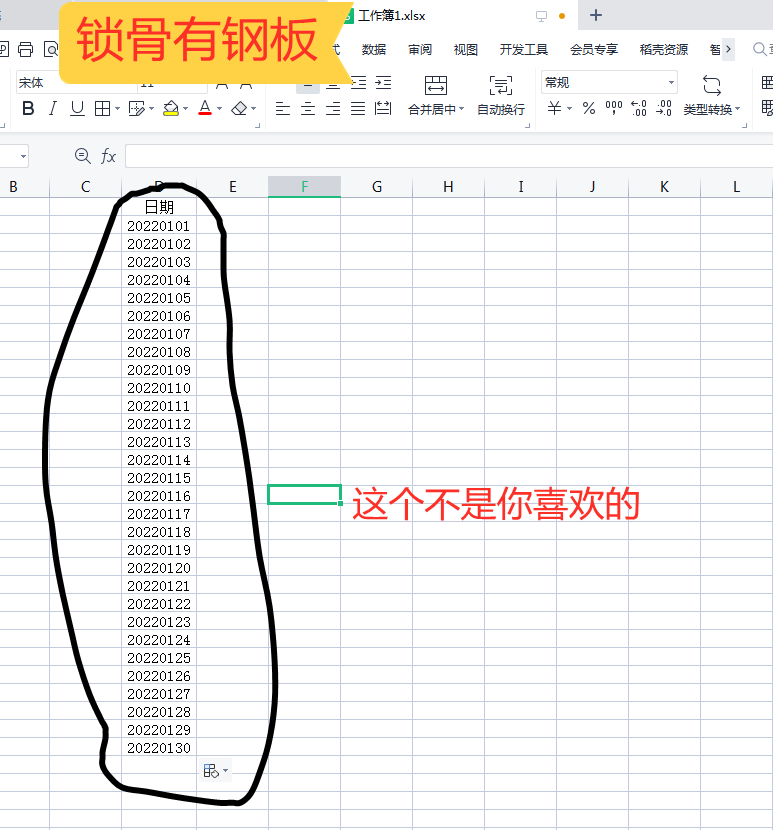Expand the paste options arrow below the dates
This screenshot has width=773, height=830.
point(226,771)
